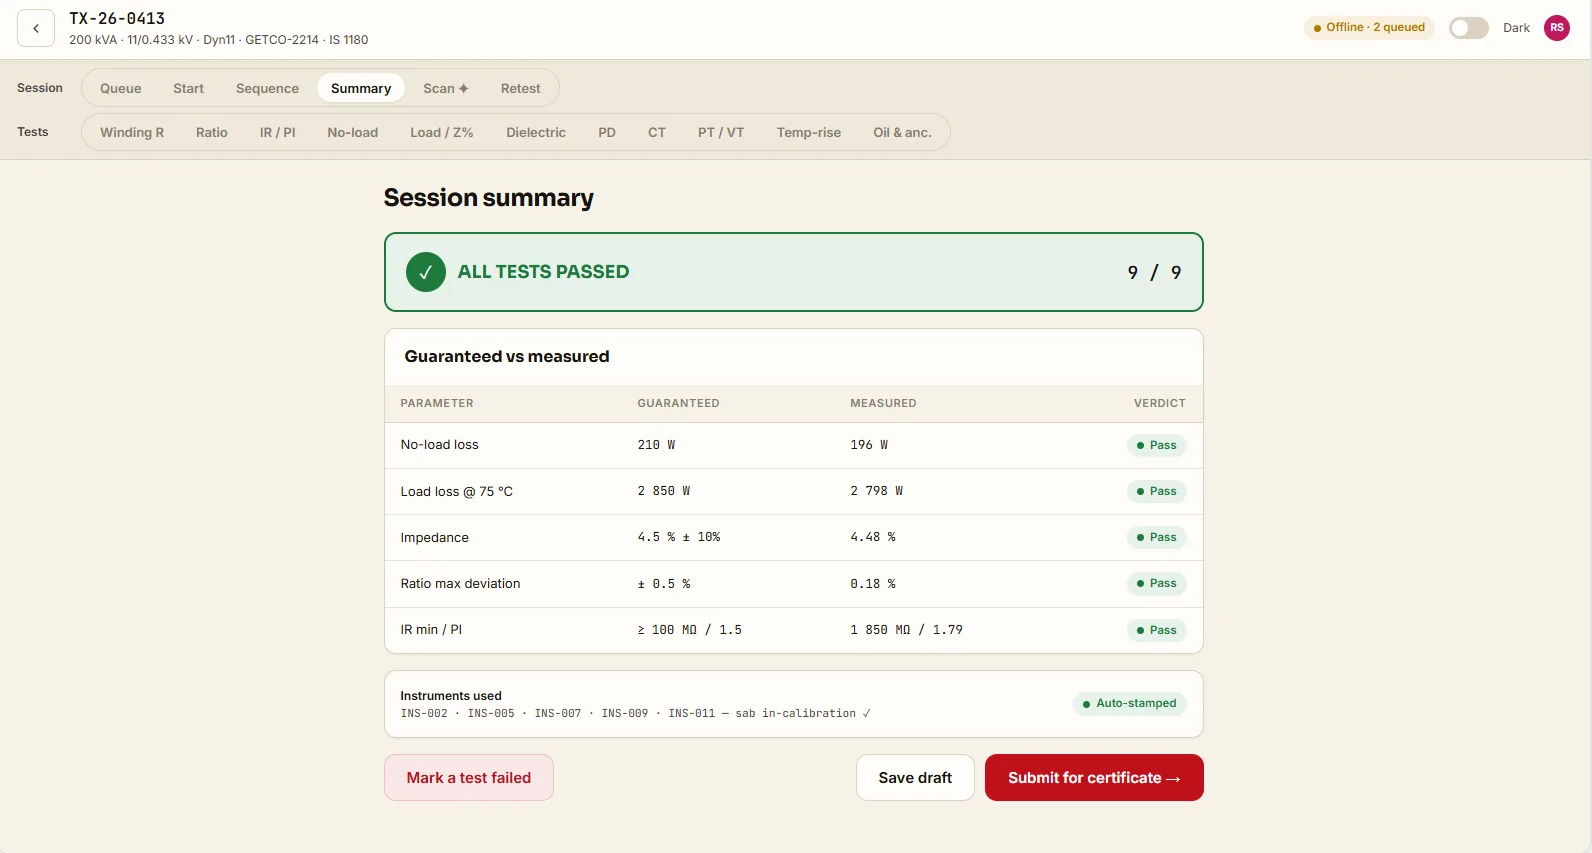Screen dimensions: 1592x853
Task: Go back using the chevron arrow button
Action: click(36, 28)
